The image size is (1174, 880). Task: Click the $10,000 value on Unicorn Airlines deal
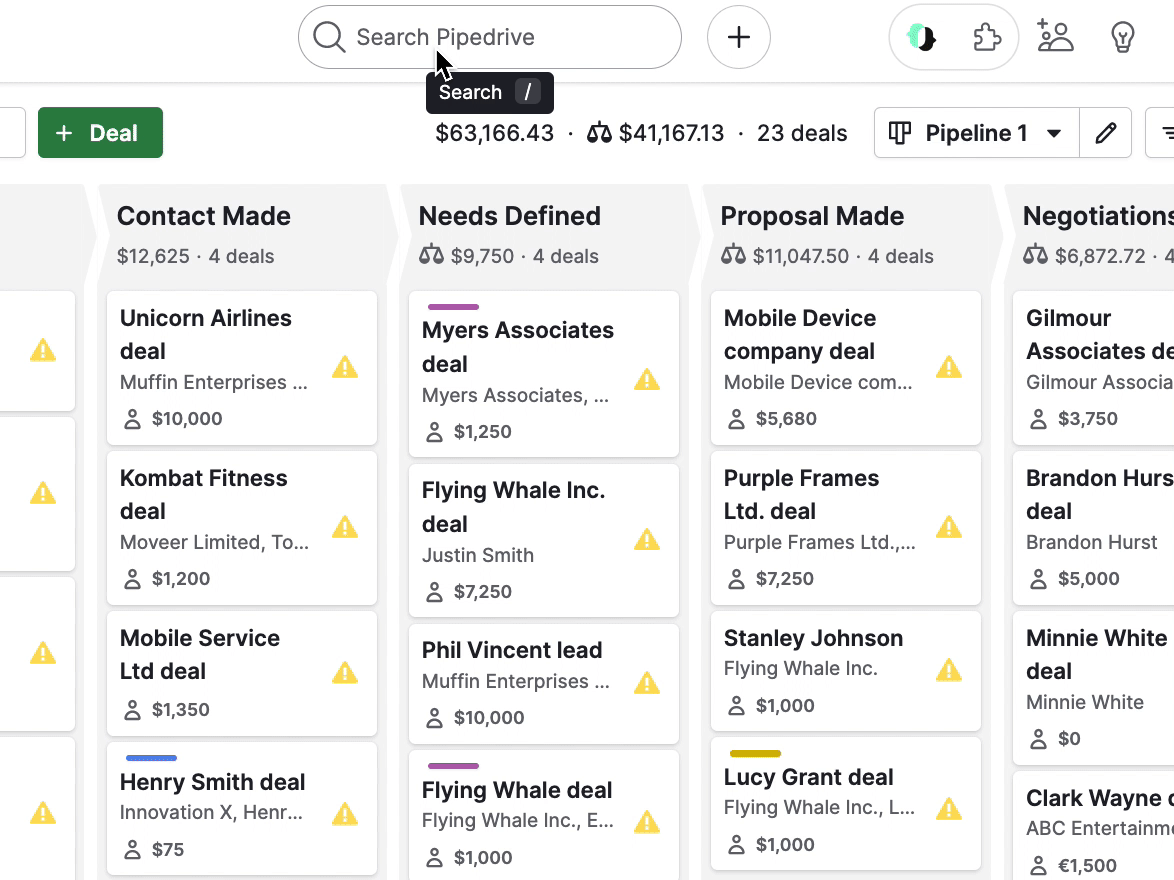(x=187, y=419)
